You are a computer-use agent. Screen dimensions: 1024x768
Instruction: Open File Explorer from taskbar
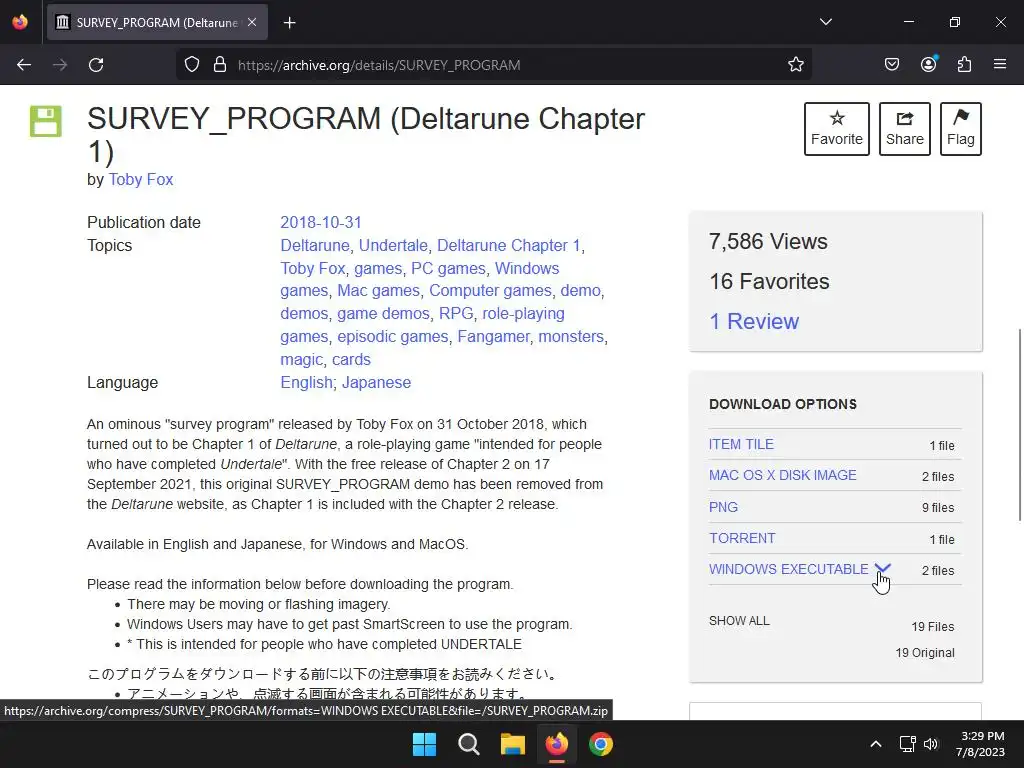513,744
